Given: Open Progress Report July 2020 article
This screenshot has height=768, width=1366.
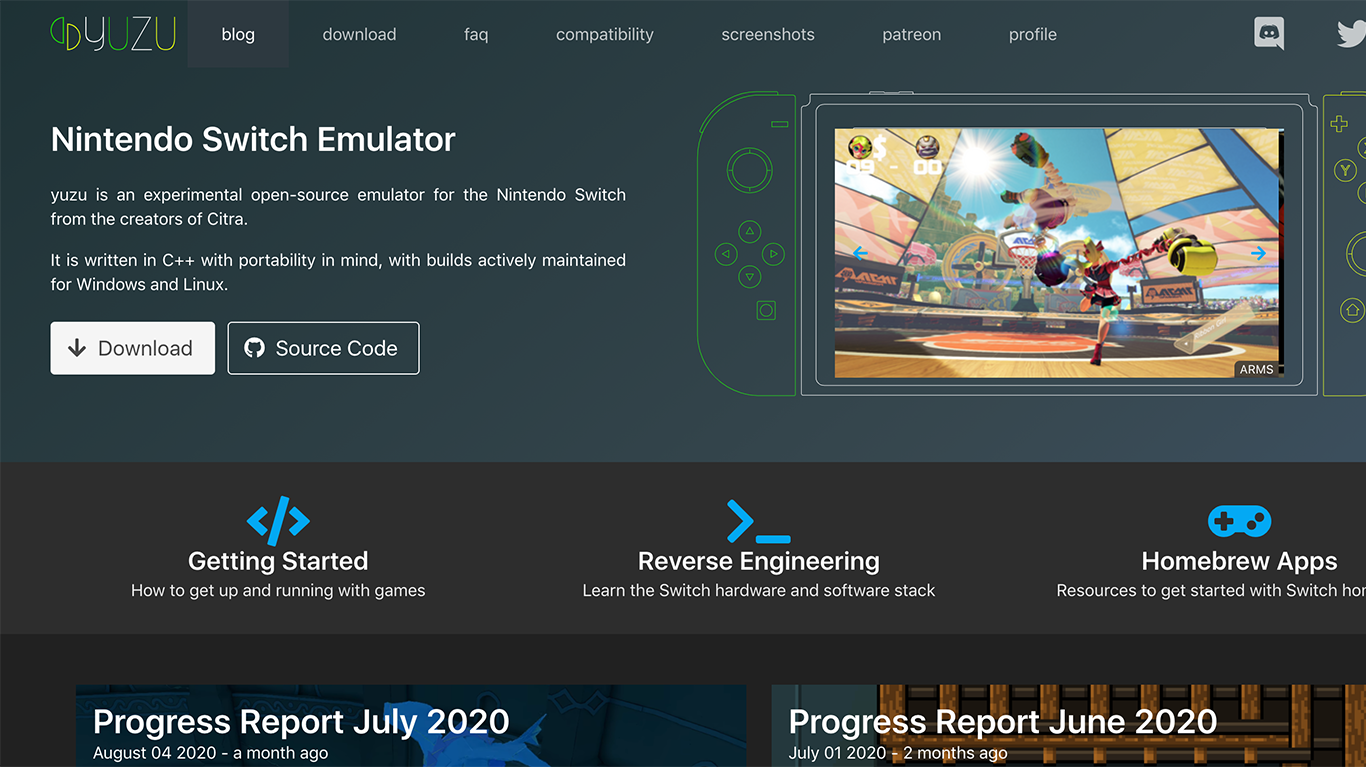Looking at the screenshot, I should 301,721.
